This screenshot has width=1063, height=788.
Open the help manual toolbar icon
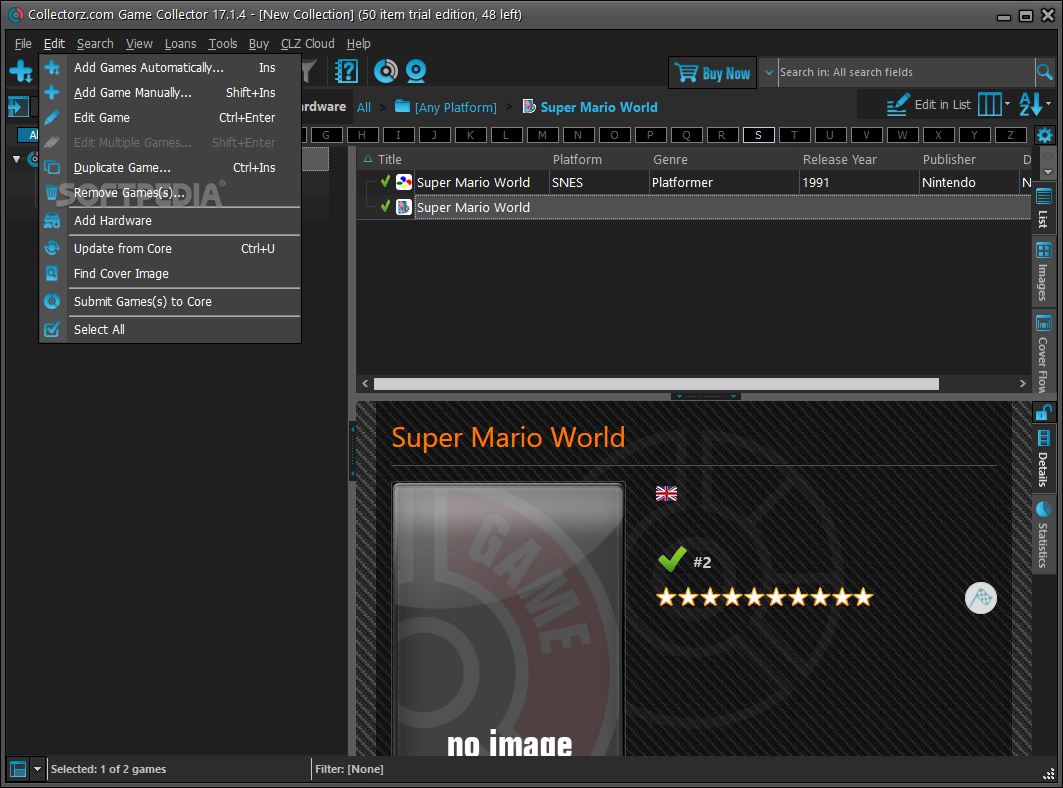(x=346, y=71)
